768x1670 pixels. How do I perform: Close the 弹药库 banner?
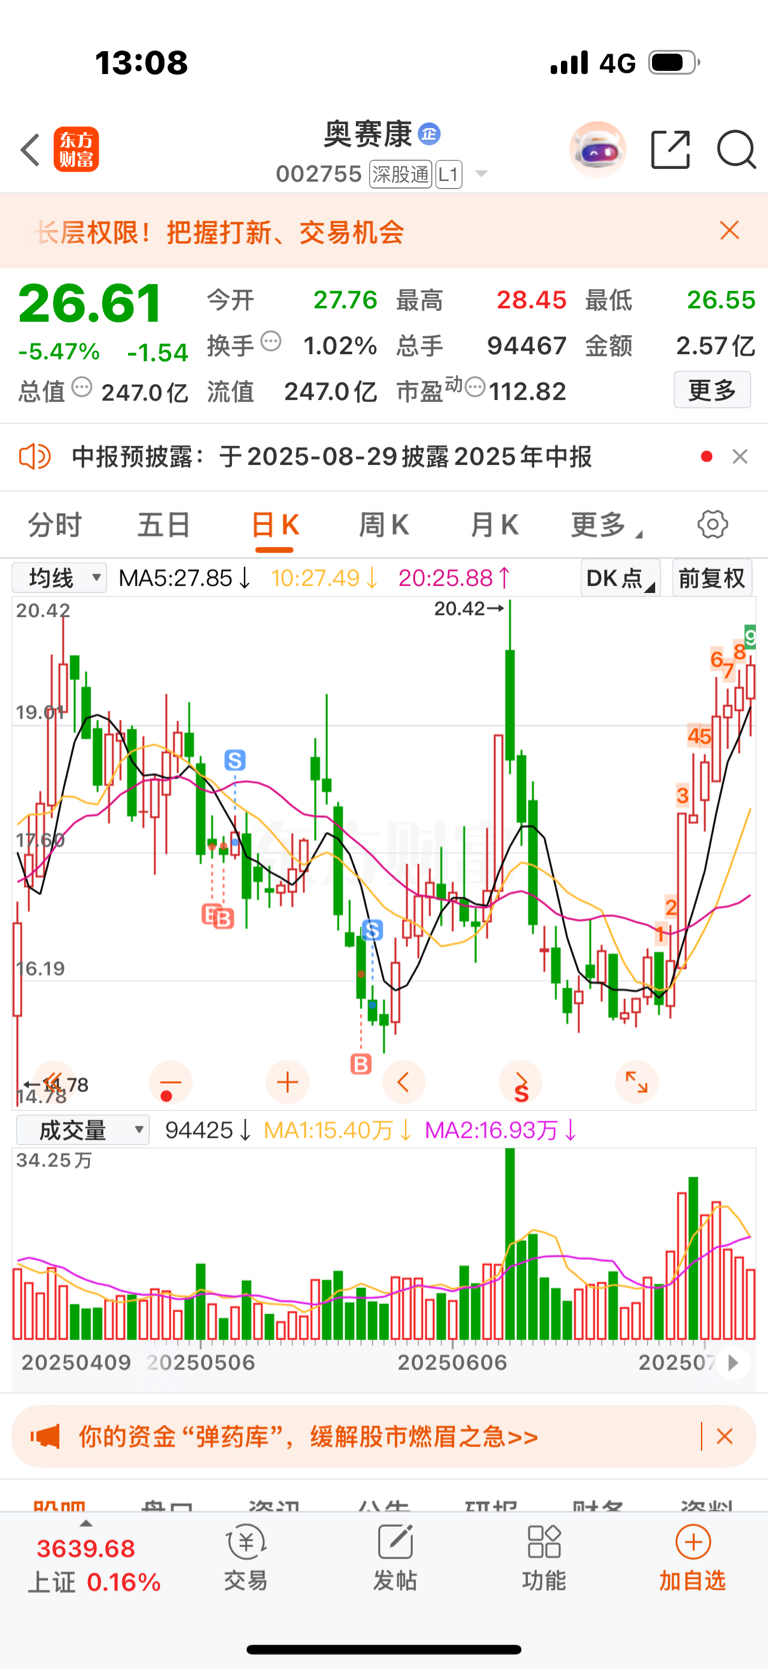725,1437
